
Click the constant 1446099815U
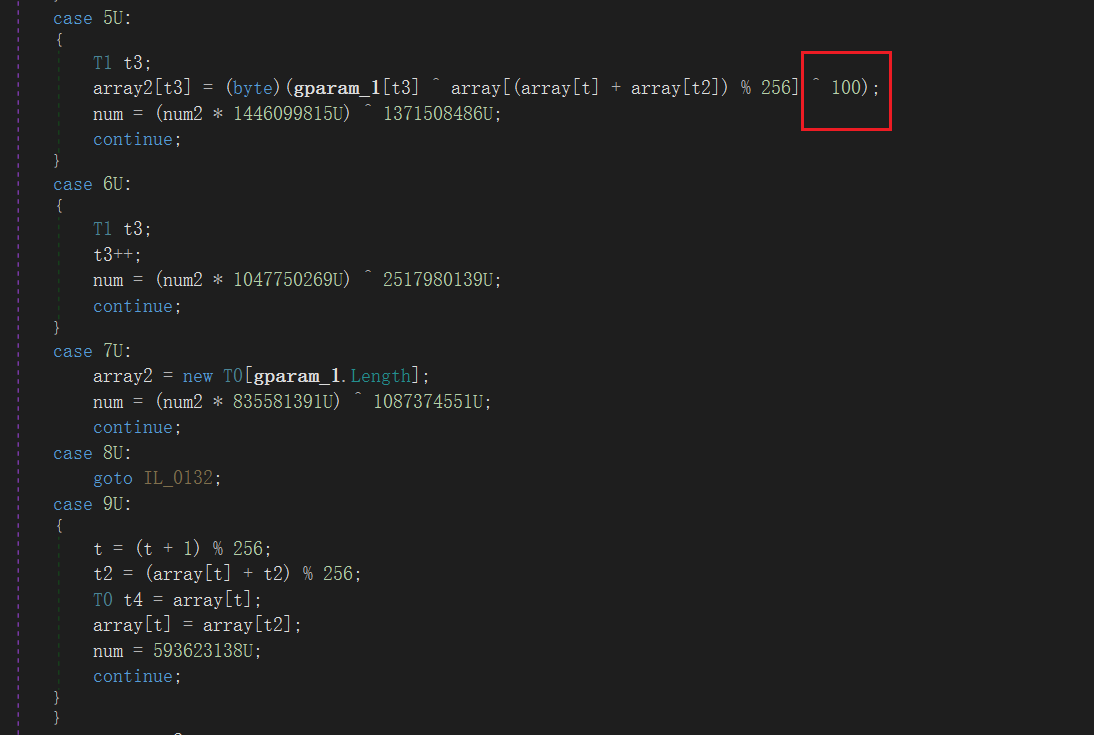291,114
